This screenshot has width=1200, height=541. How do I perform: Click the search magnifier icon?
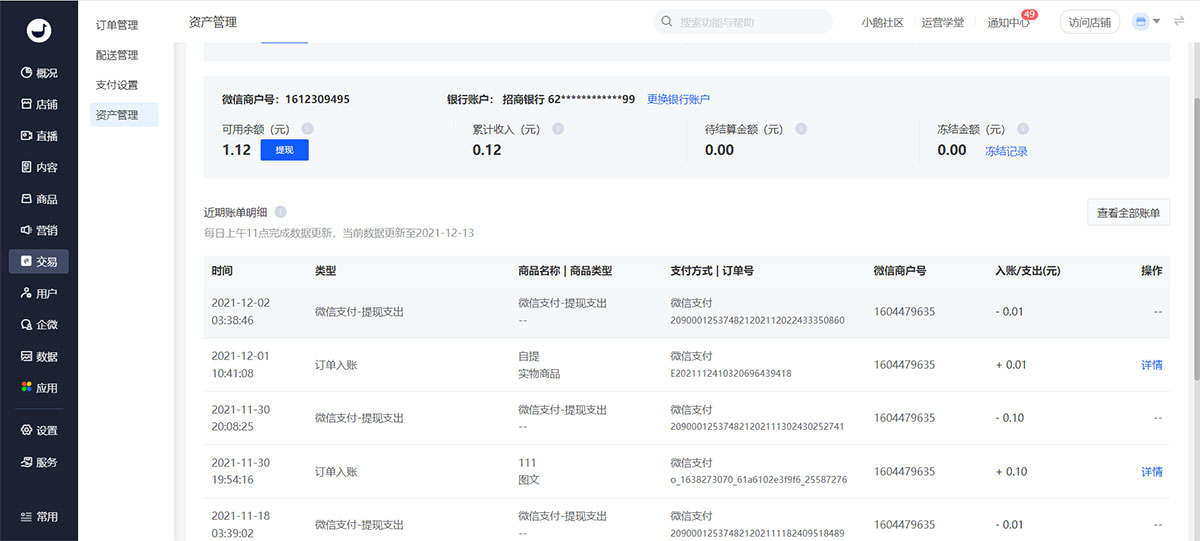[668, 22]
